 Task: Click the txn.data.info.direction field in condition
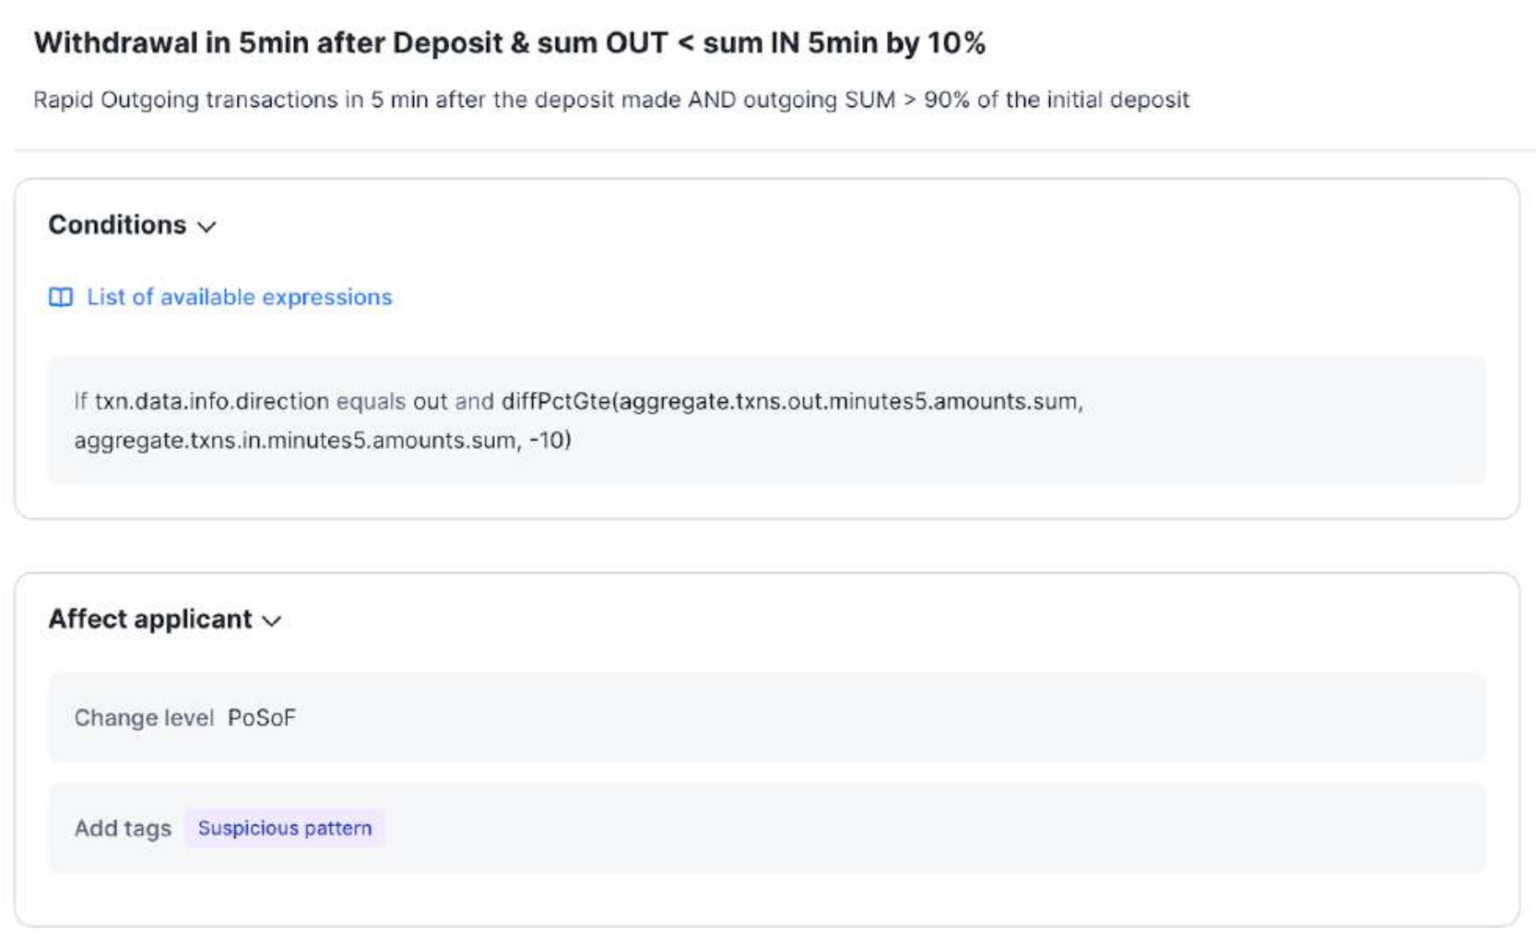tap(212, 401)
